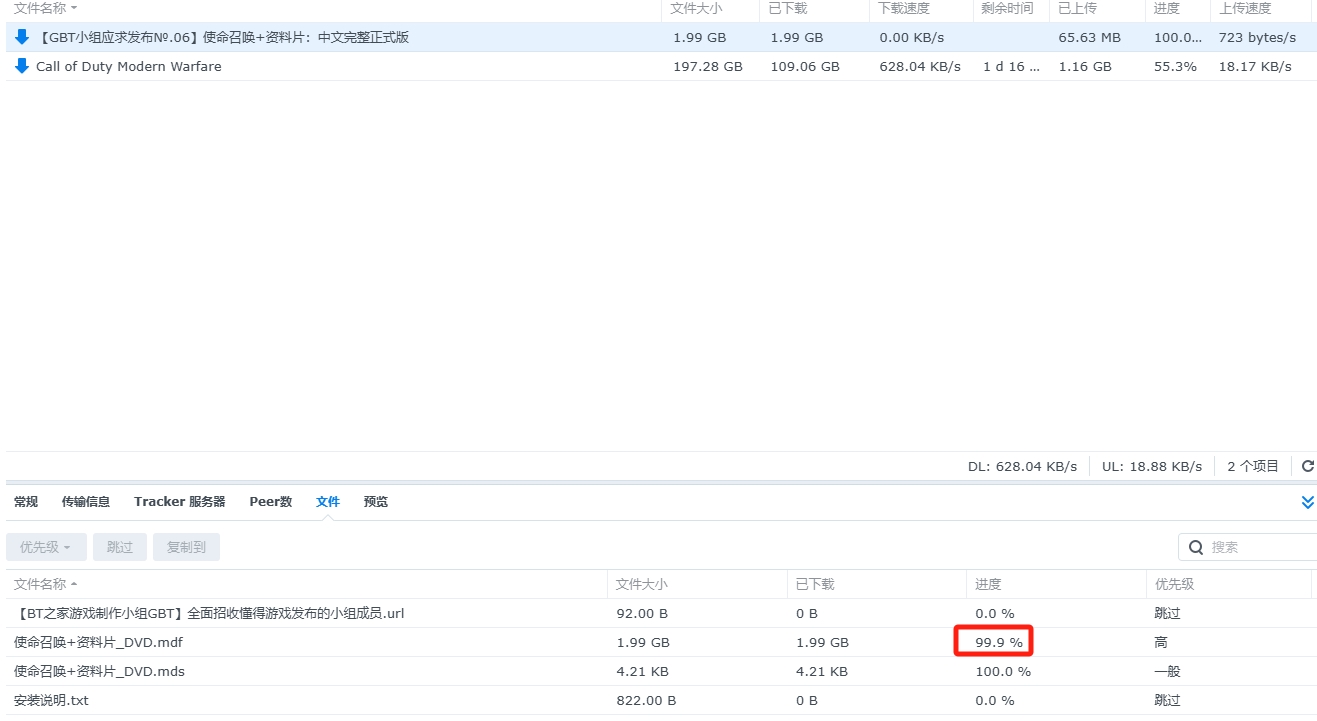This screenshot has width=1317, height=721.
Task: Sort file list by 已下载 header
Action: [877, 584]
